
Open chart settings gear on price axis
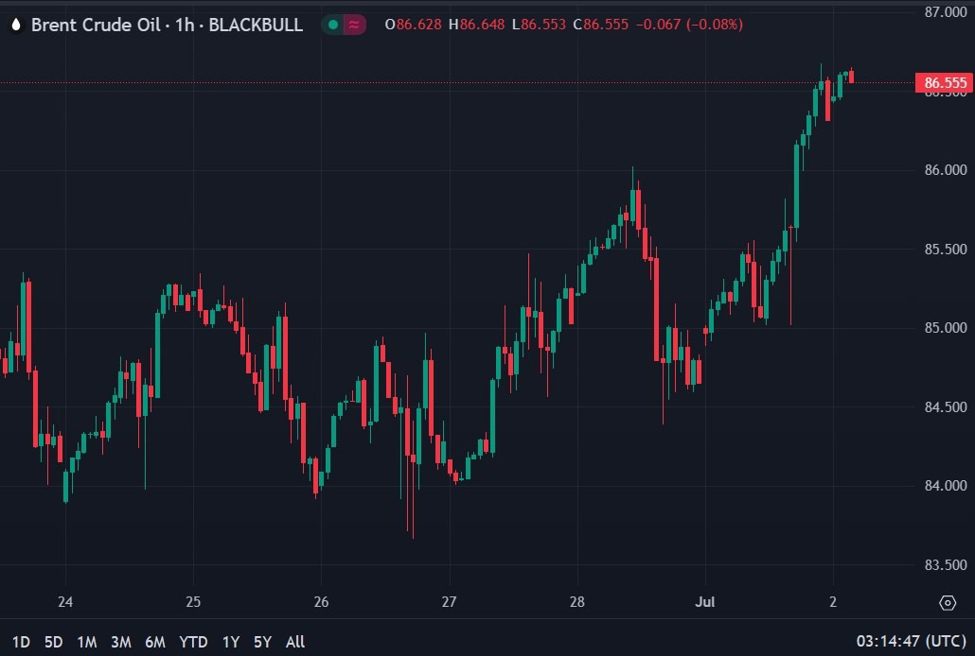(947, 602)
